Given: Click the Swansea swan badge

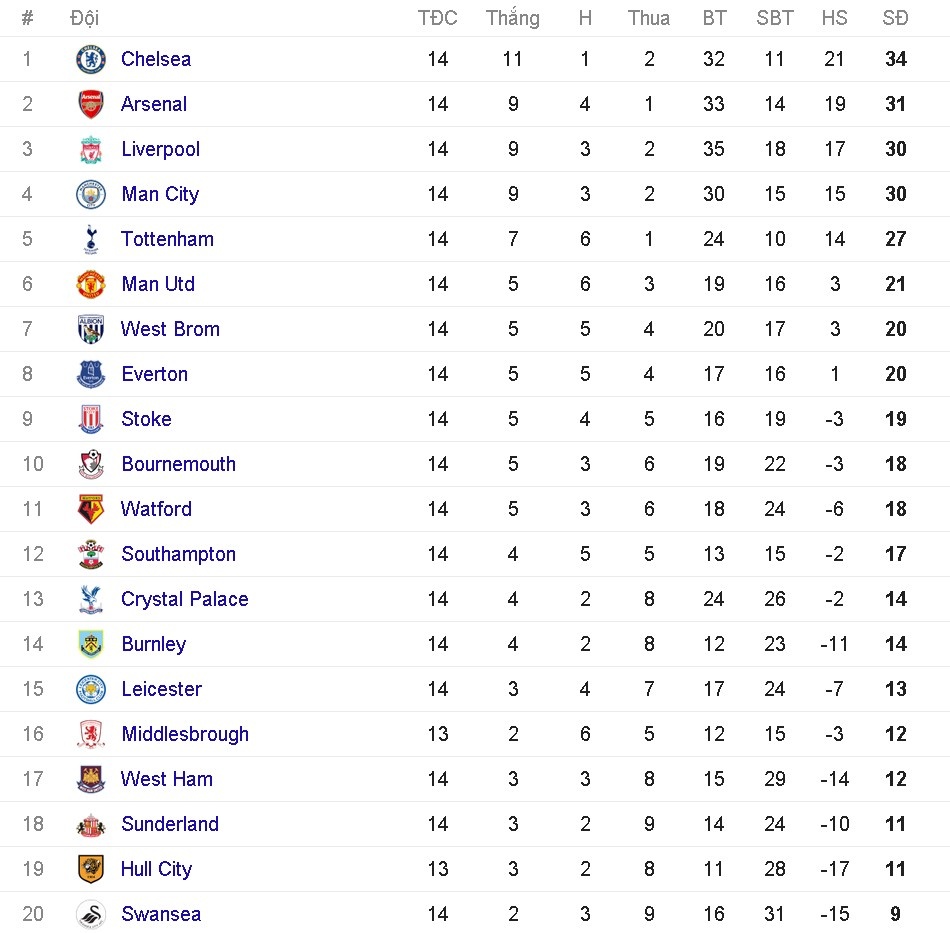Looking at the screenshot, I should pos(89,914).
